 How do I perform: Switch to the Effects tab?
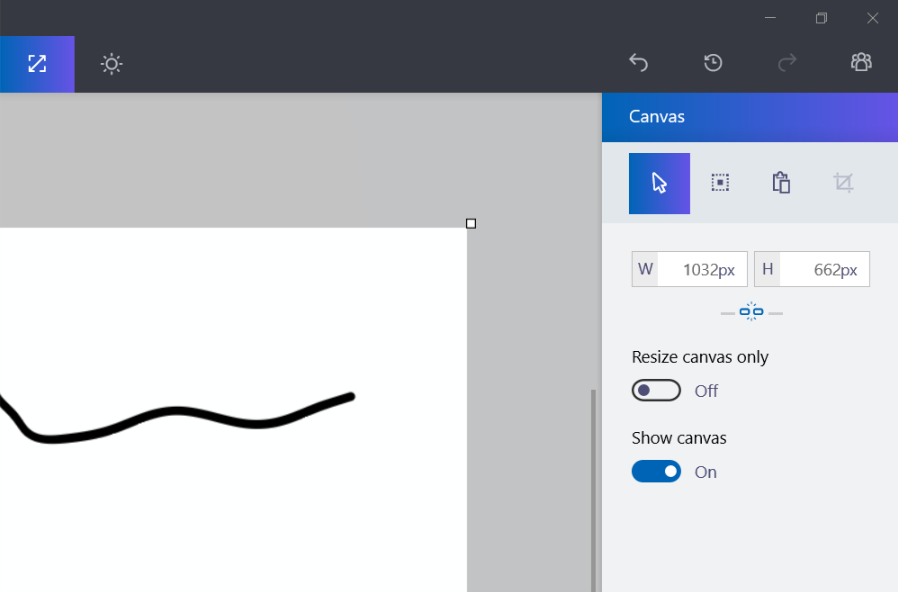pyautogui.click(x=111, y=64)
